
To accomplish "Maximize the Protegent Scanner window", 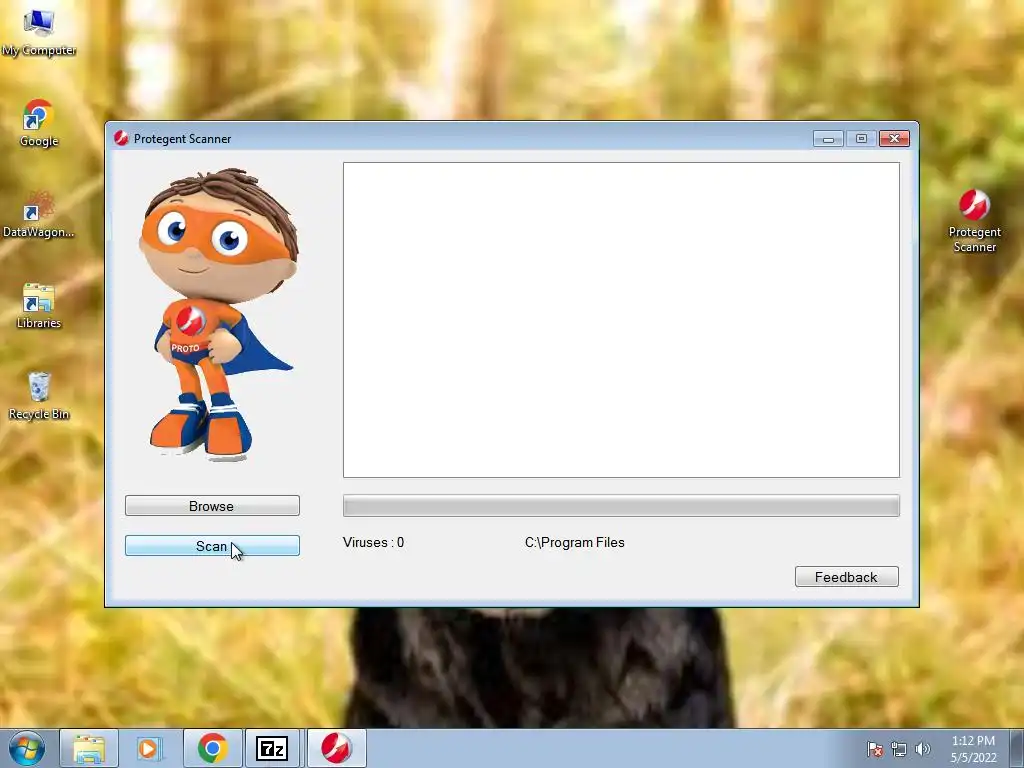I will tap(861, 138).
